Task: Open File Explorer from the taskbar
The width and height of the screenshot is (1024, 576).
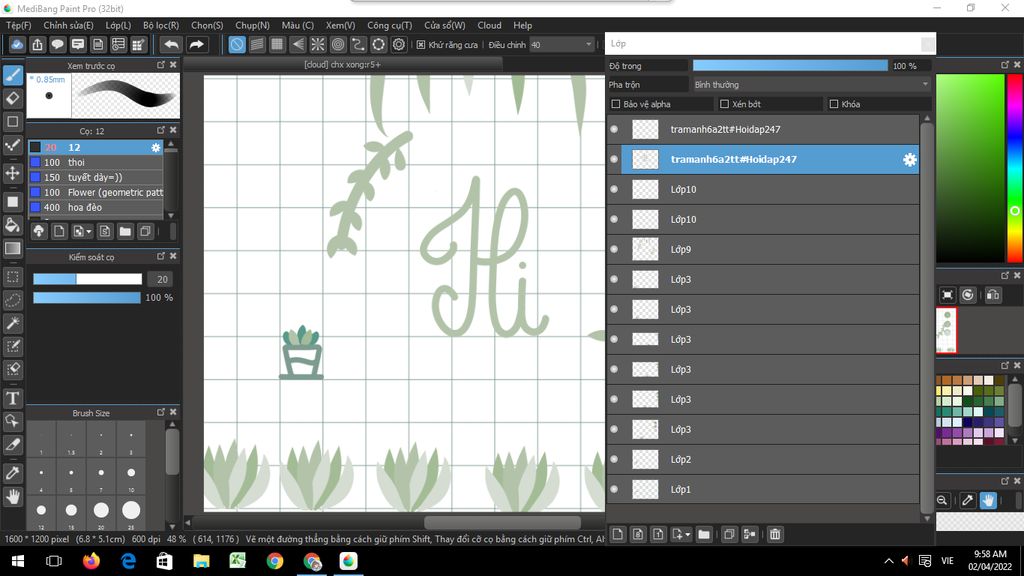Action: [201, 561]
